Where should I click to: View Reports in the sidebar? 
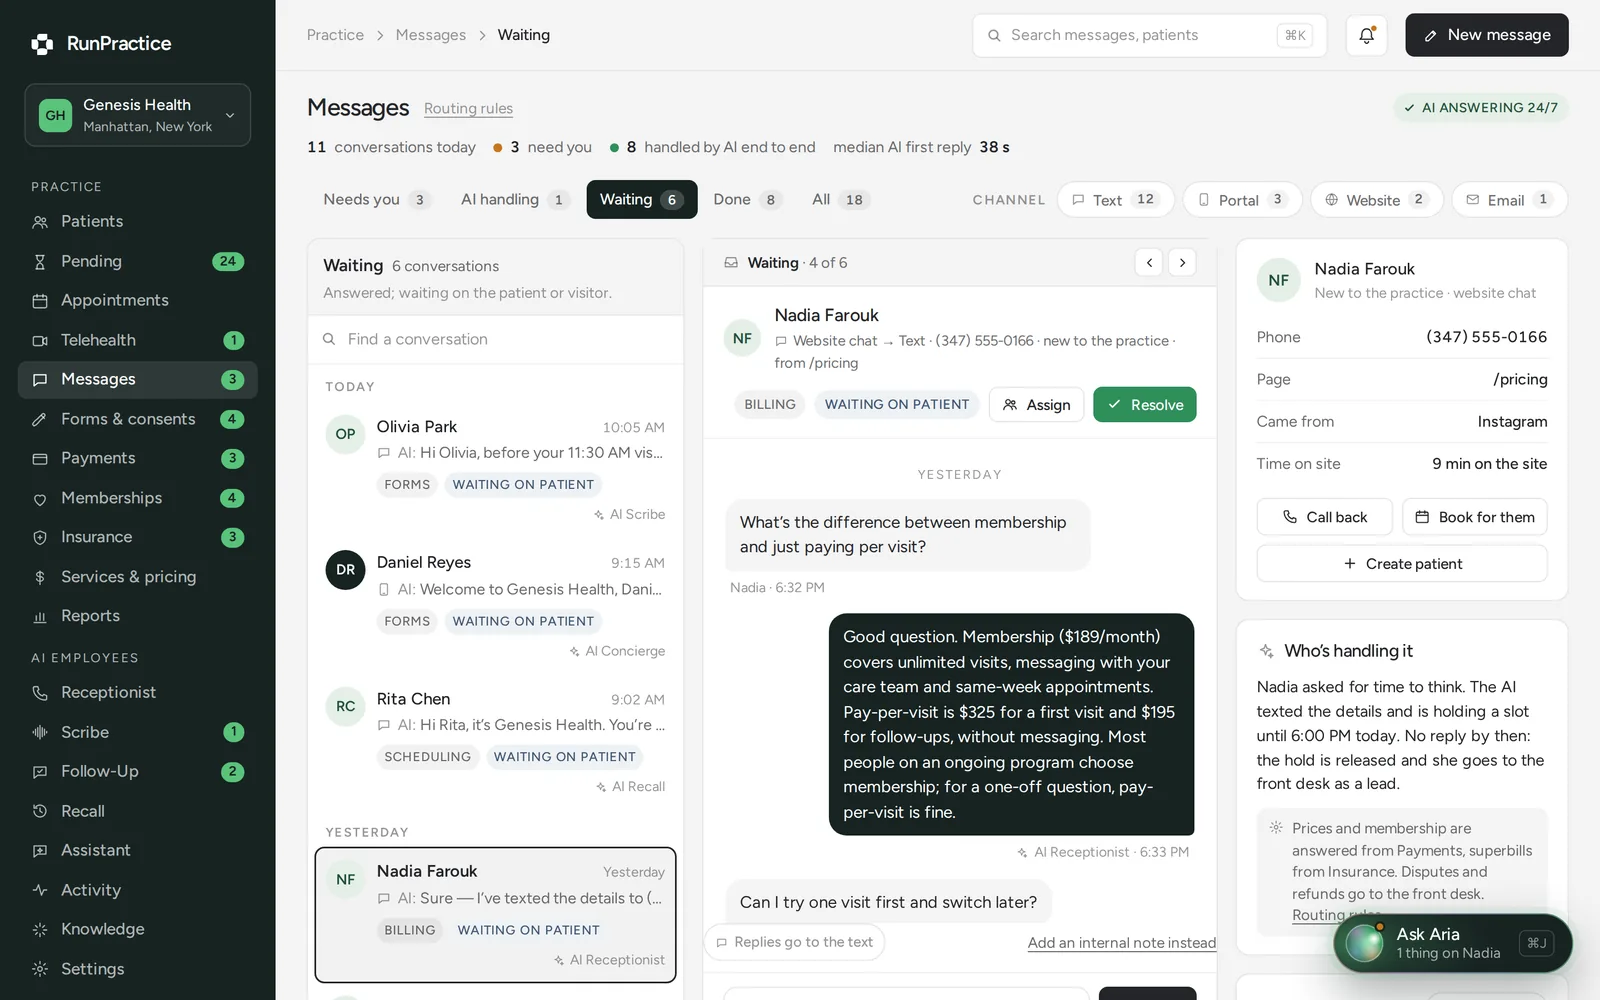(x=138, y=616)
